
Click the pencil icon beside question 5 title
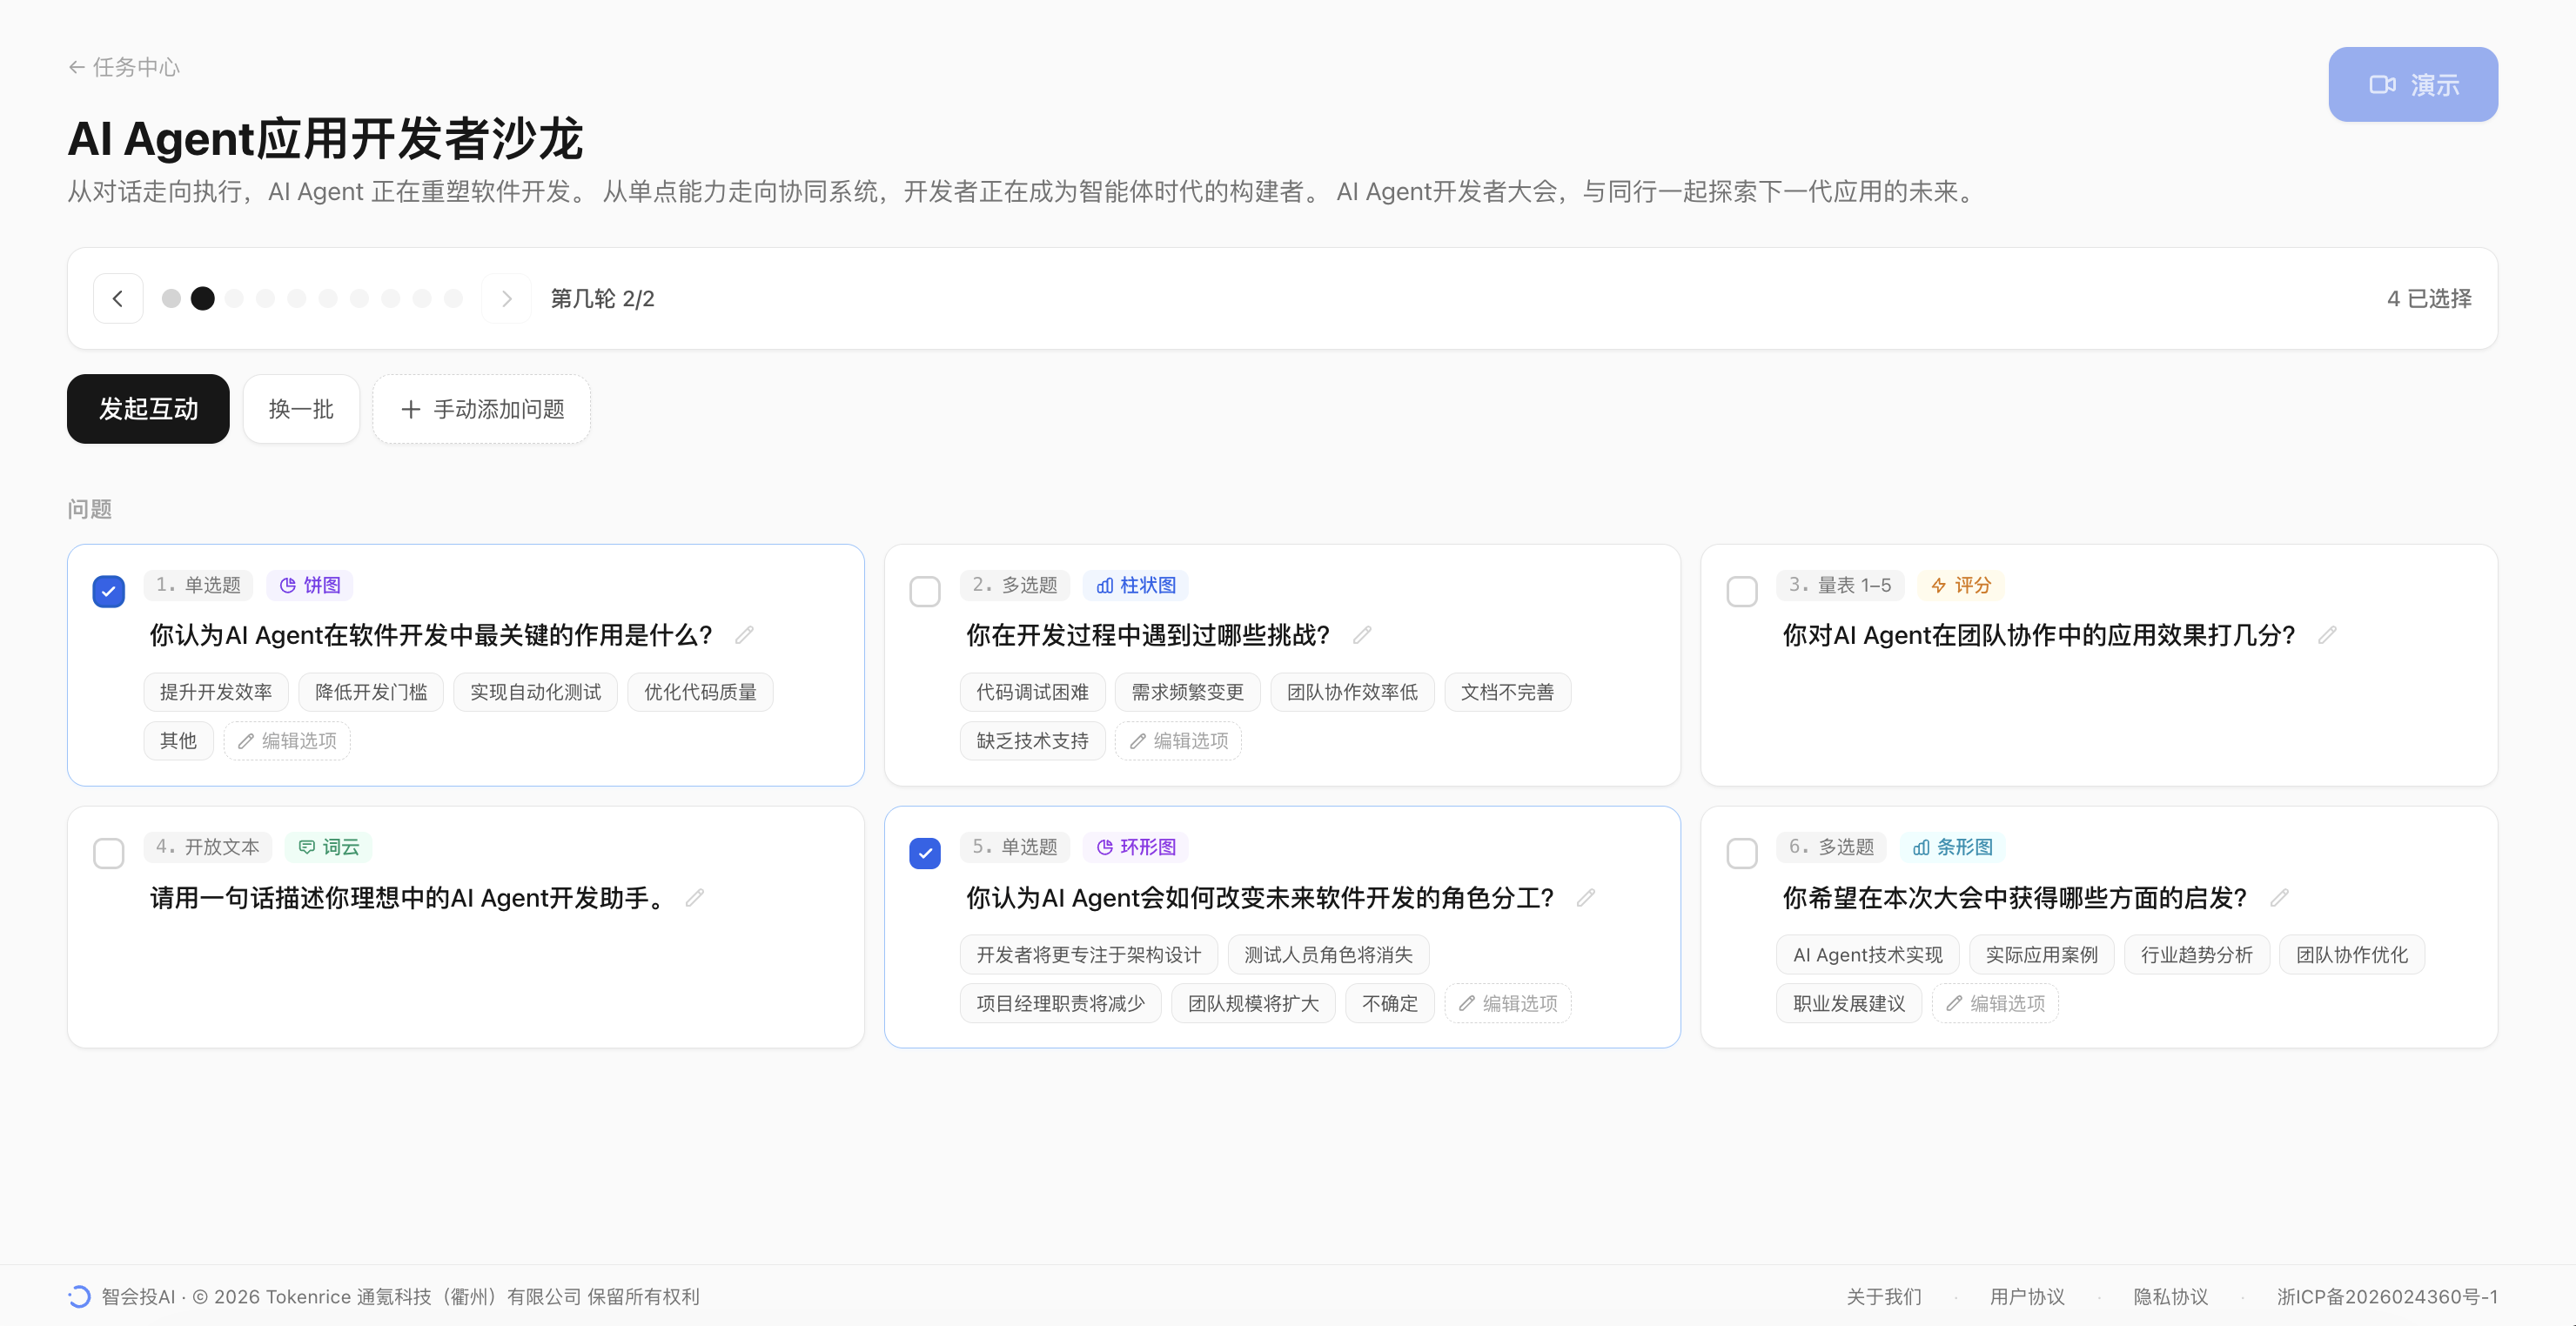(x=1586, y=897)
